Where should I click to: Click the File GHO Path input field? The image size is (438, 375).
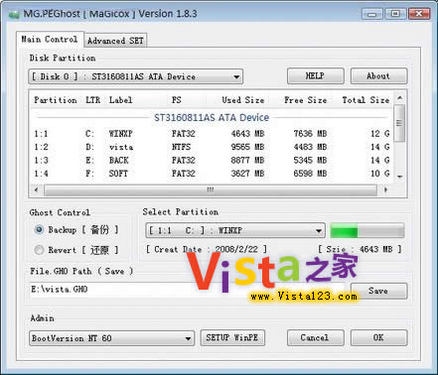[188, 289]
